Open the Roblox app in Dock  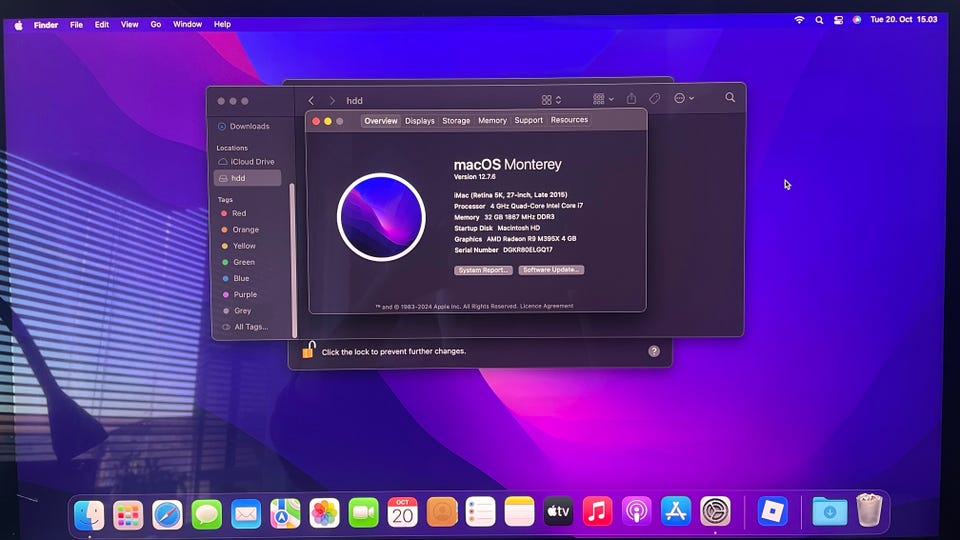[x=772, y=511]
